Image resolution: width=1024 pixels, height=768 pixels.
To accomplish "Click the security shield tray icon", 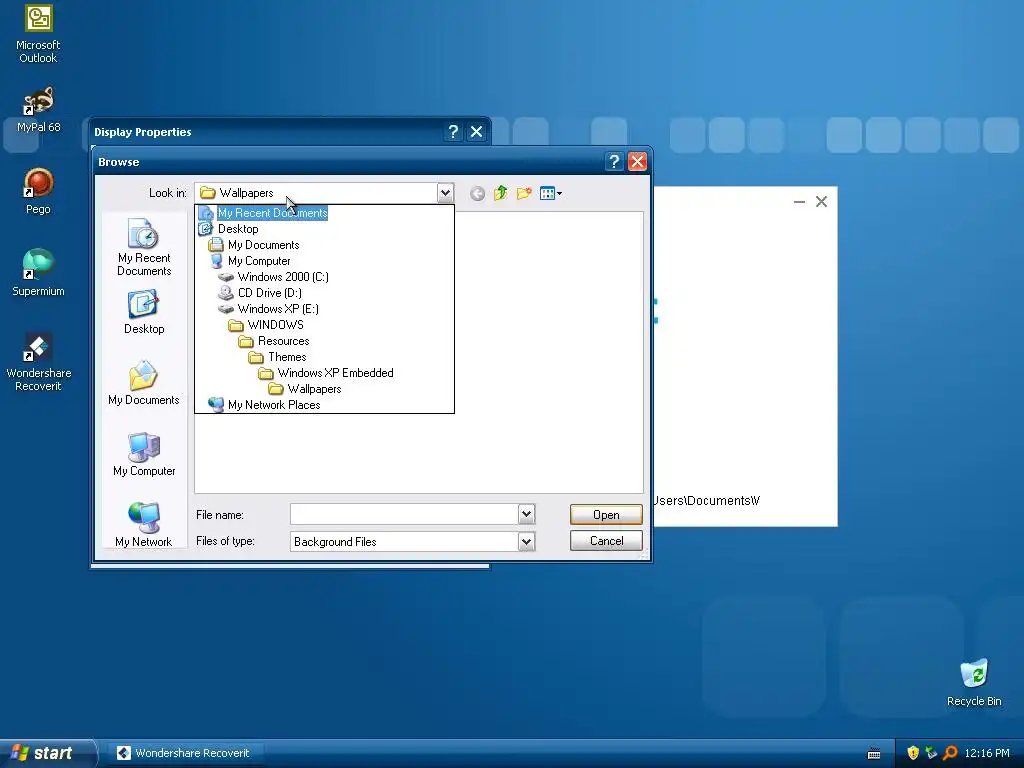I will pyautogui.click(x=913, y=753).
